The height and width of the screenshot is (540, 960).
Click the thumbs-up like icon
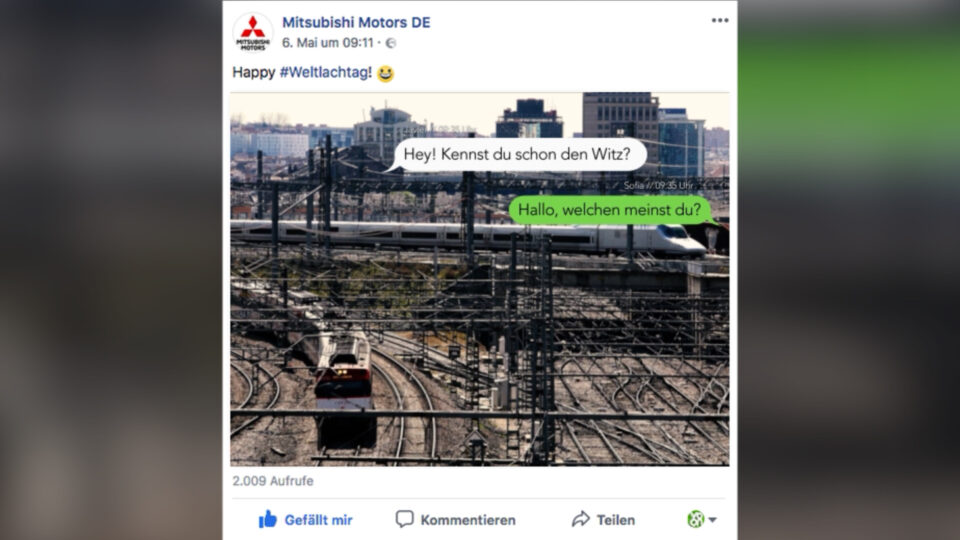click(268, 519)
